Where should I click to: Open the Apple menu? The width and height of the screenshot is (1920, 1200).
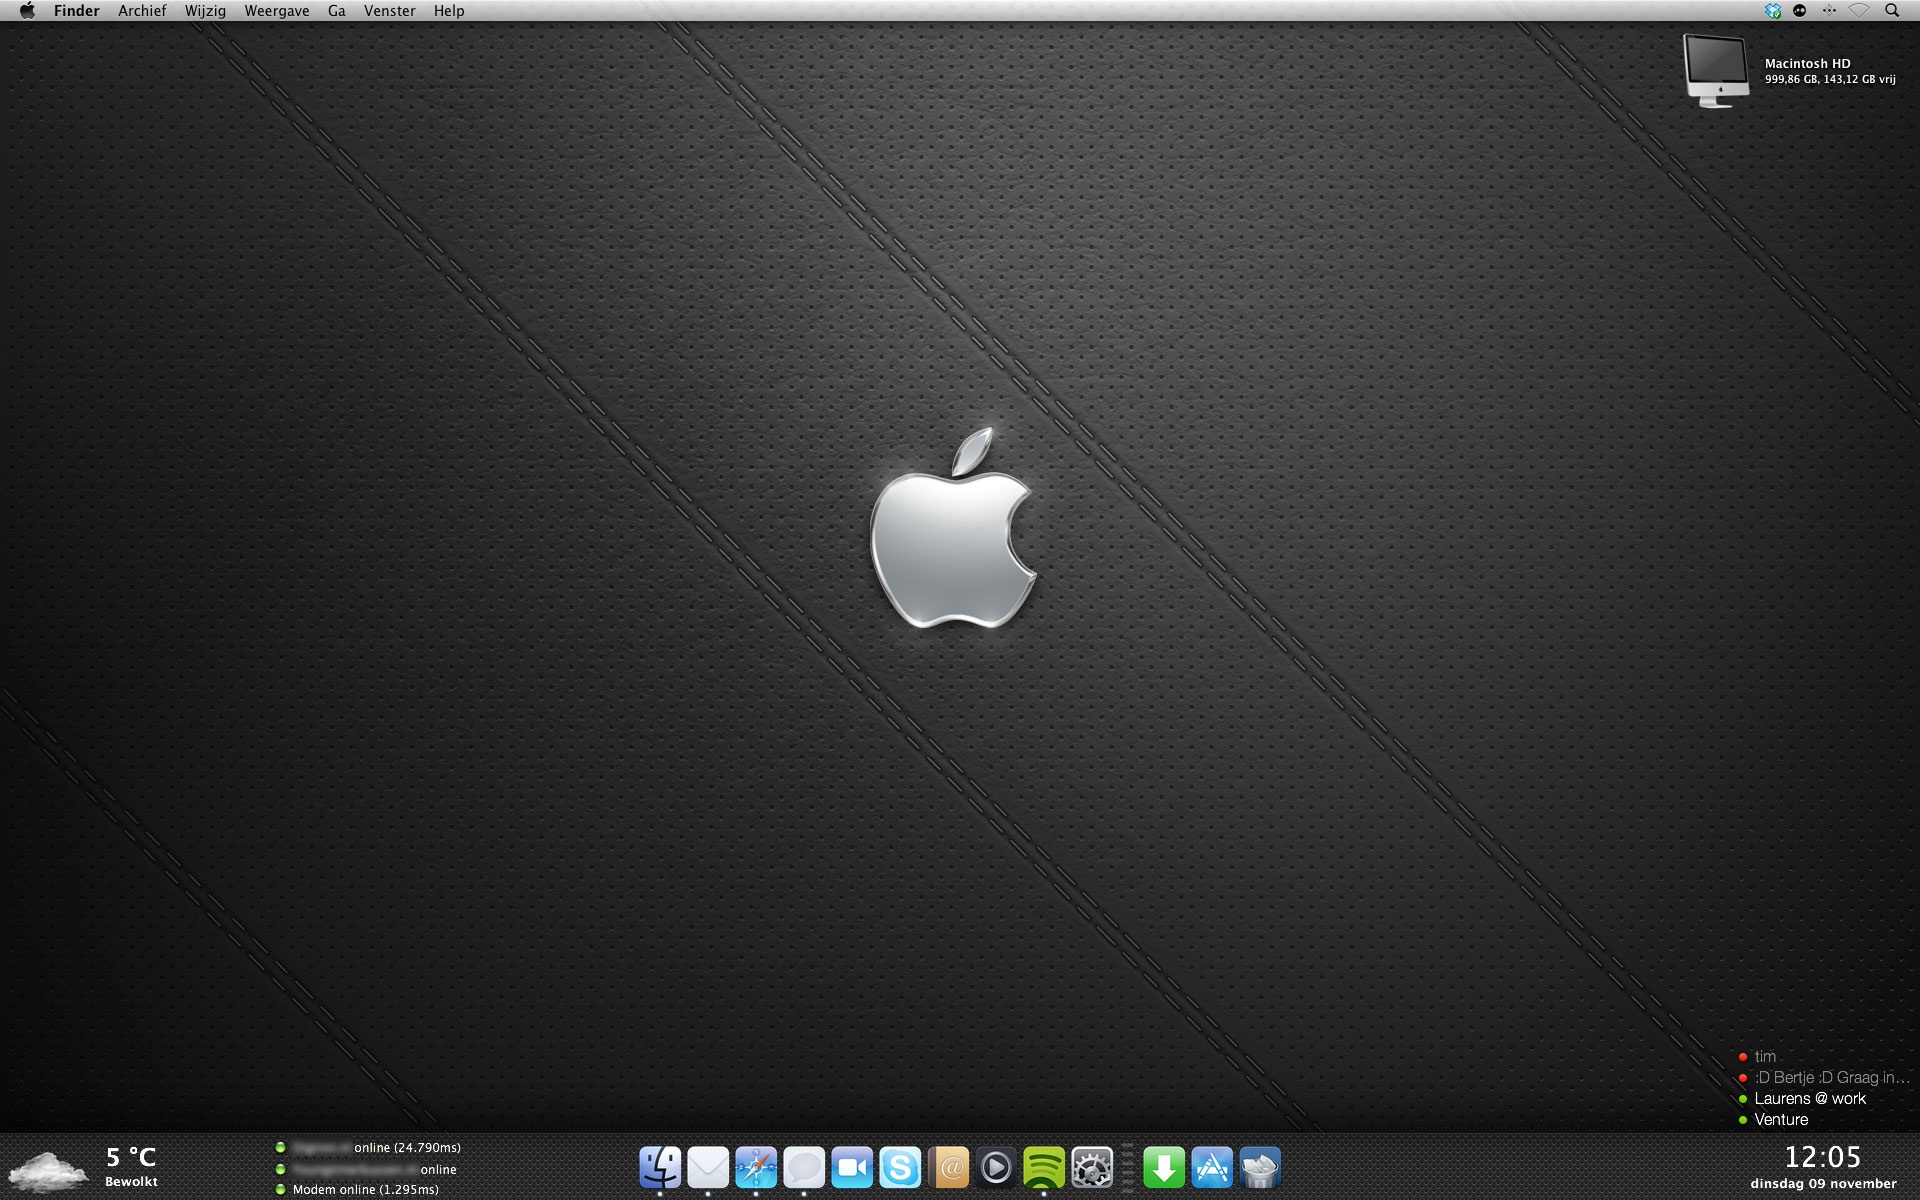pyautogui.click(x=27, y=11)
